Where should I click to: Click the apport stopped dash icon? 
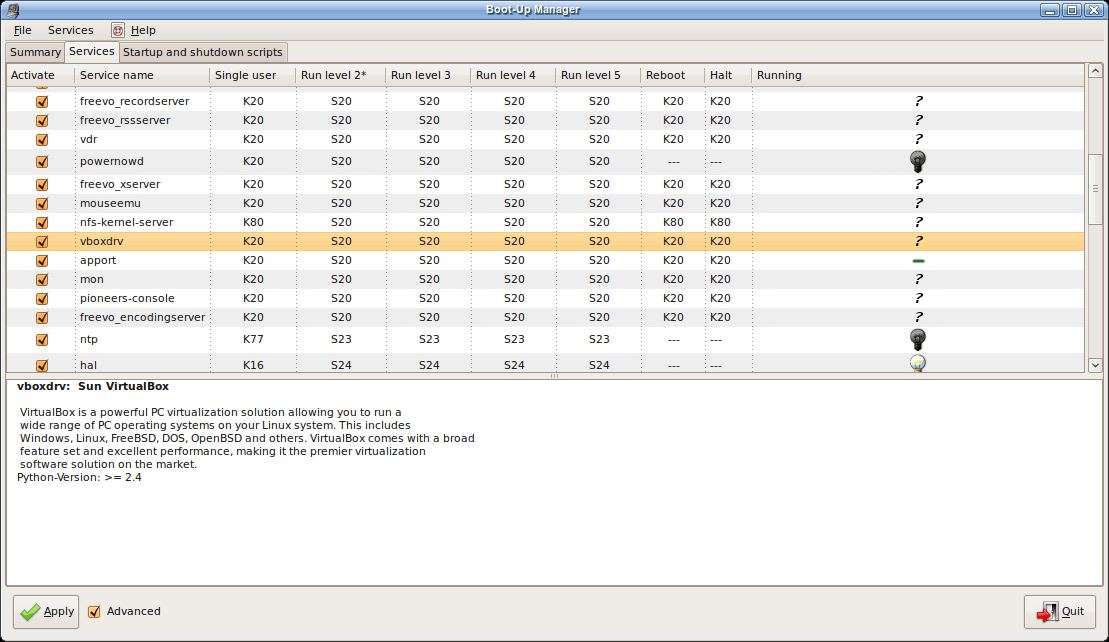918,261
